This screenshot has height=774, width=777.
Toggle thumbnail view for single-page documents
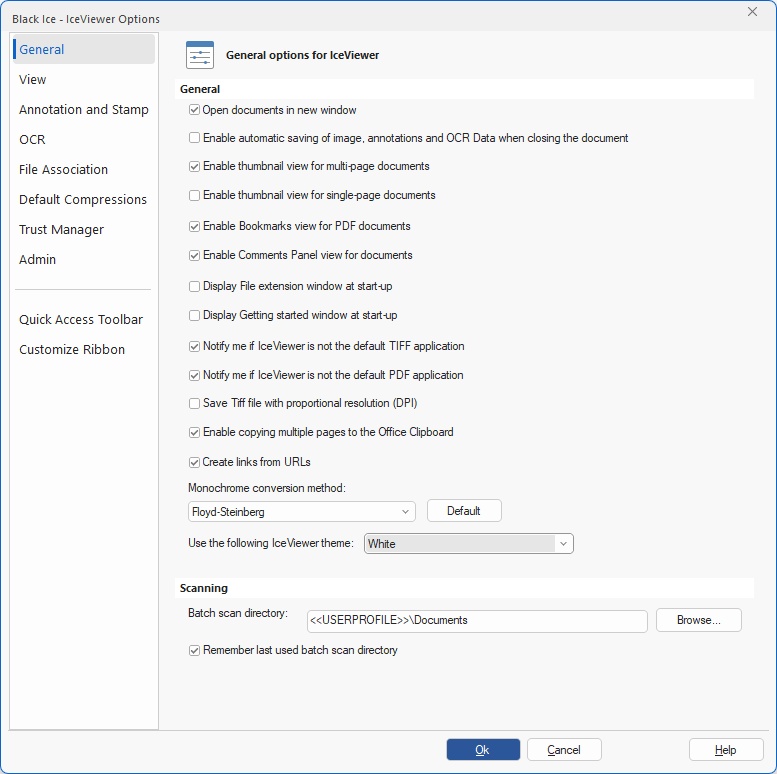point(195,195)
